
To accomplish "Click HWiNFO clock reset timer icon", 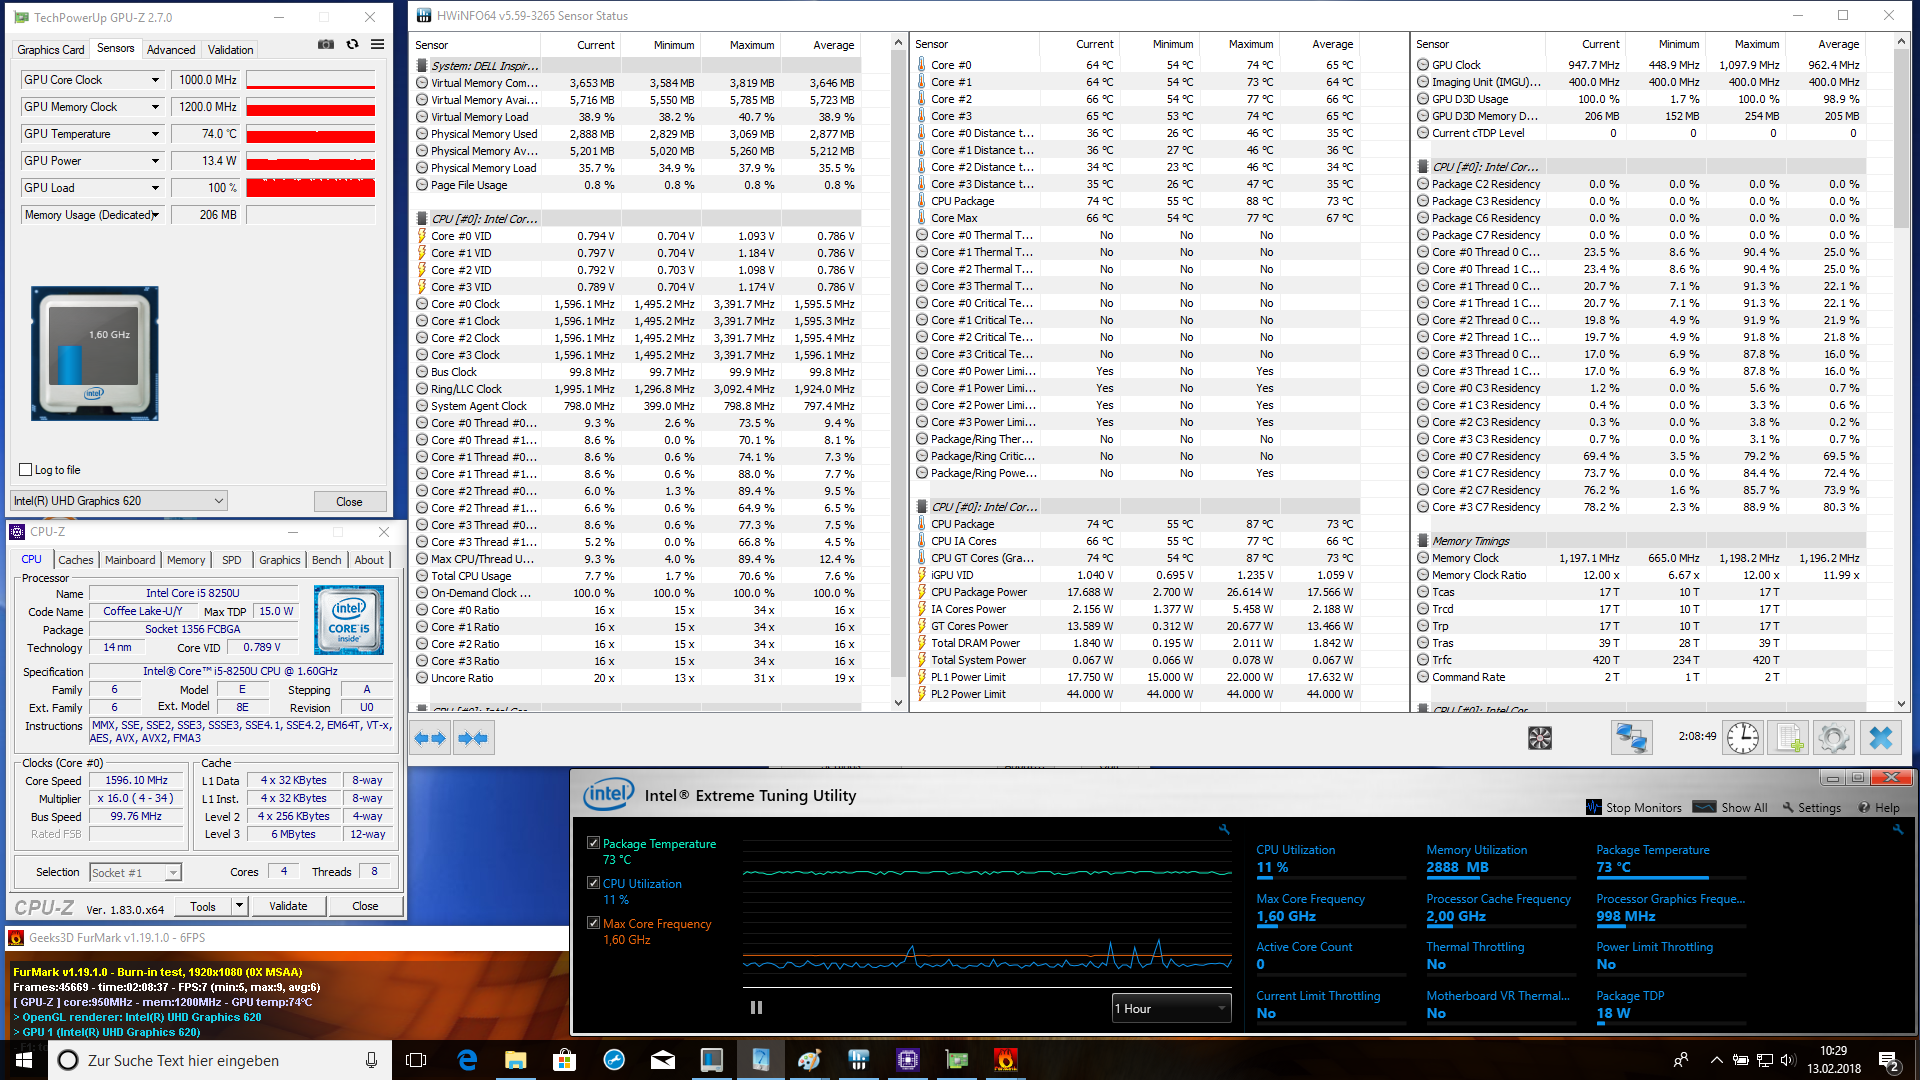I will (1743, 738).
